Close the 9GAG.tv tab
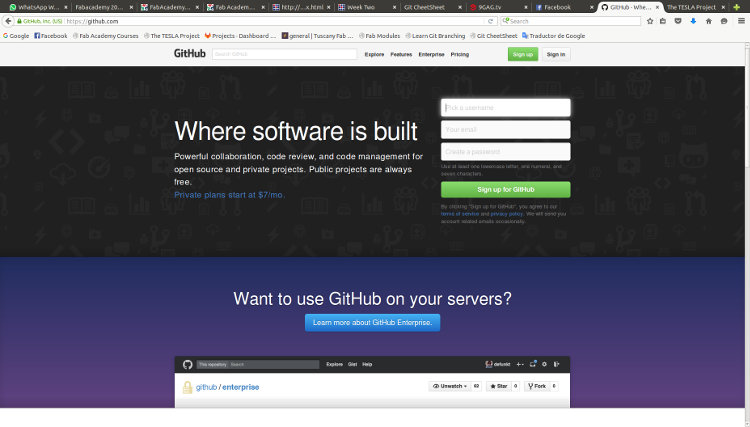The image size is (750, 427). 526,7
